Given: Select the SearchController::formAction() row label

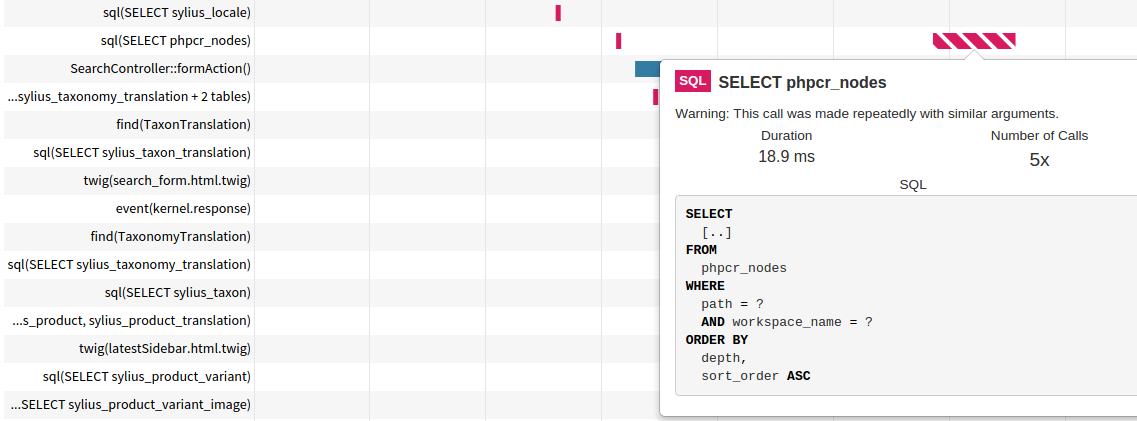Looking at the screenshot, I should pyautogui.click(x=160, y=69).
